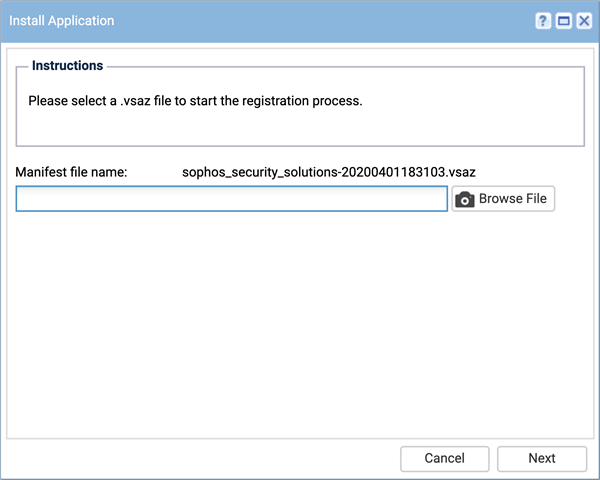Close the Install Application dialog

point(584,21)
